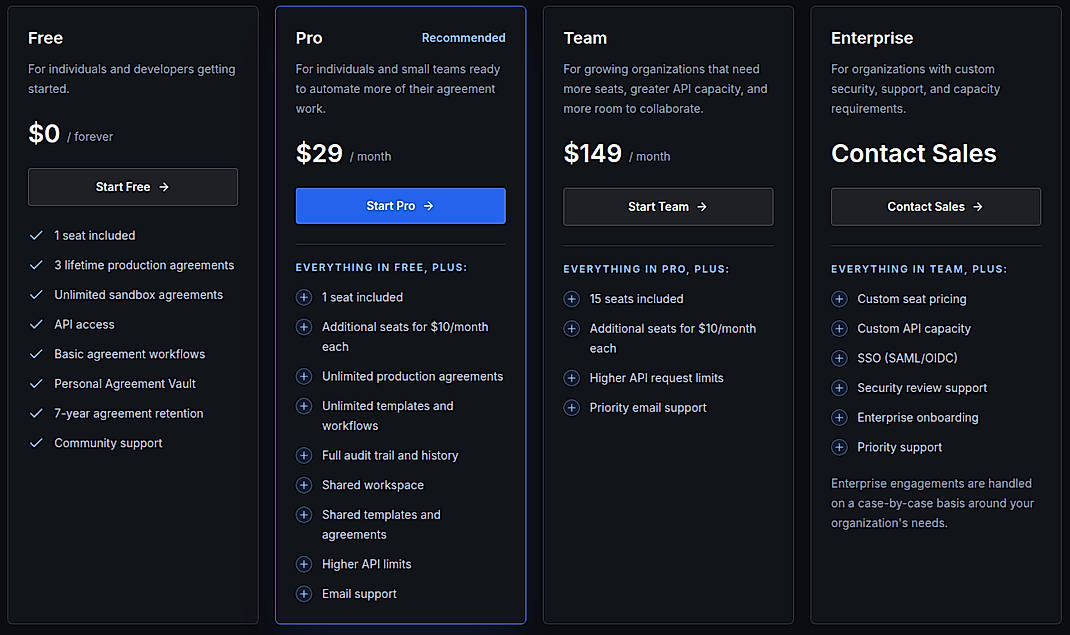Click Team plan description about growing organizations
Viewport: 1070px width, 635px height.
[x=665, y=89]
